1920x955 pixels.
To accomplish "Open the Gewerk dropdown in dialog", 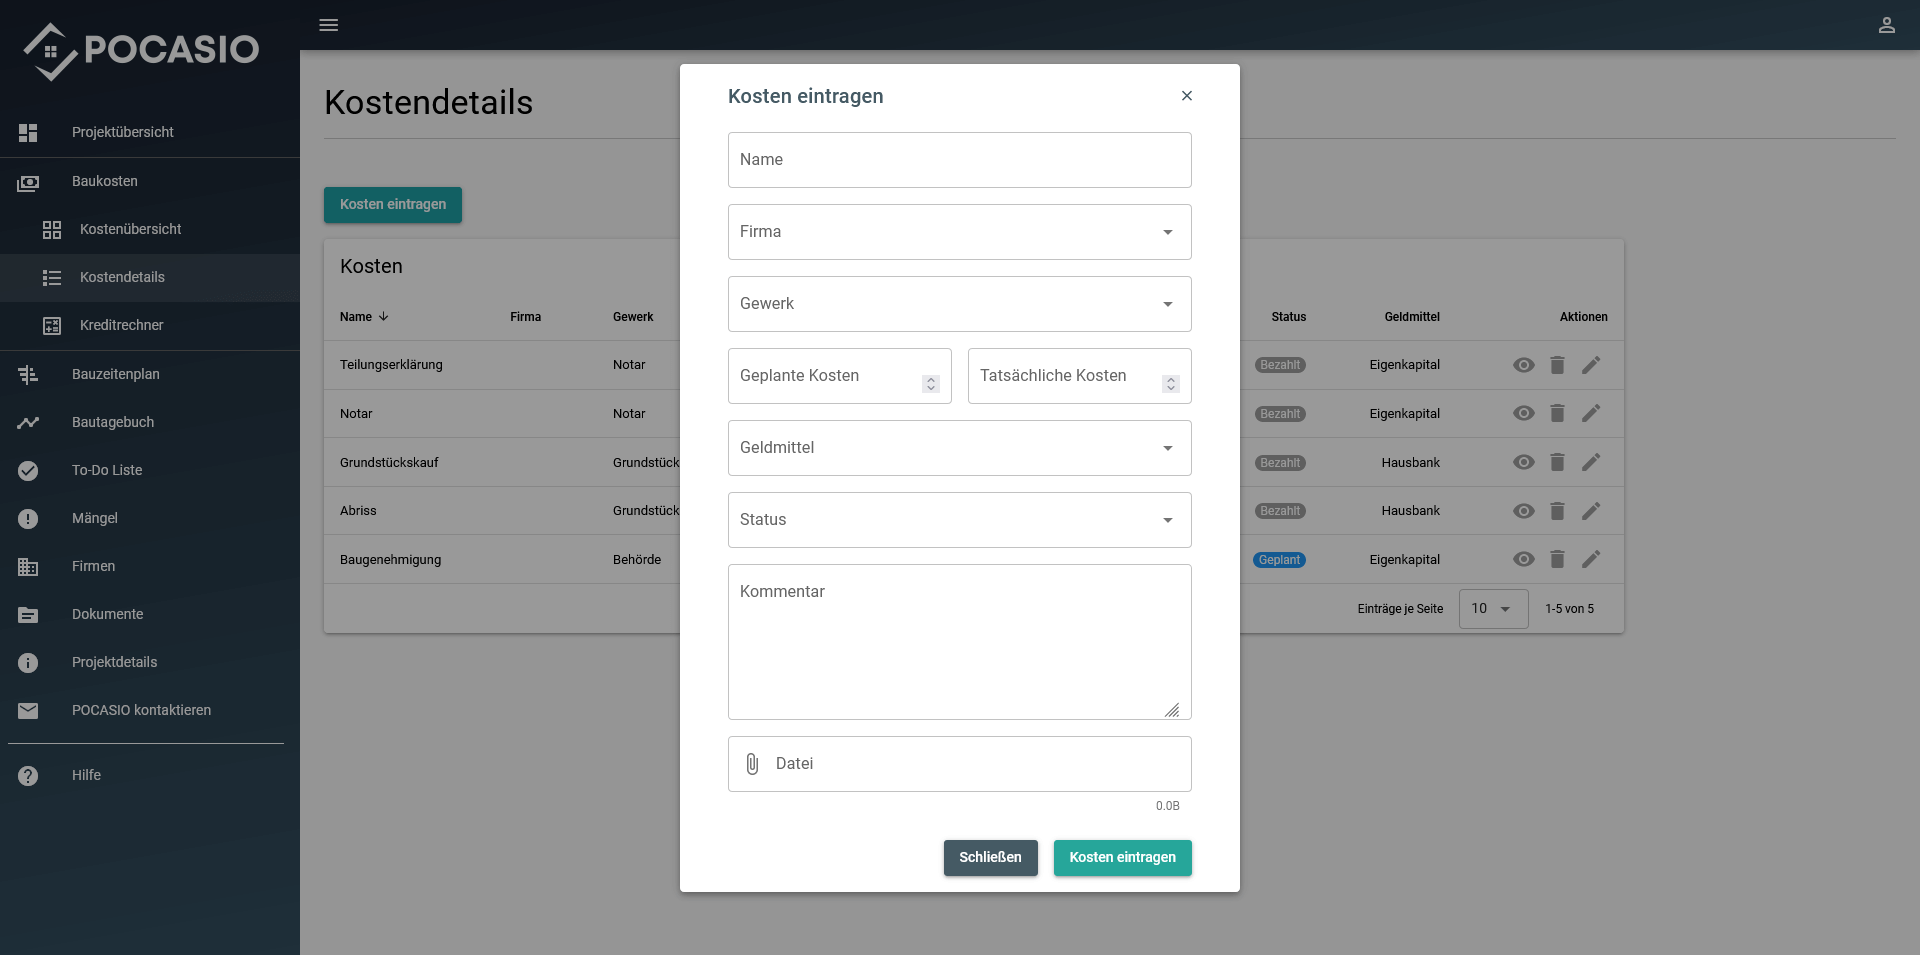I will tap(960, 304).
